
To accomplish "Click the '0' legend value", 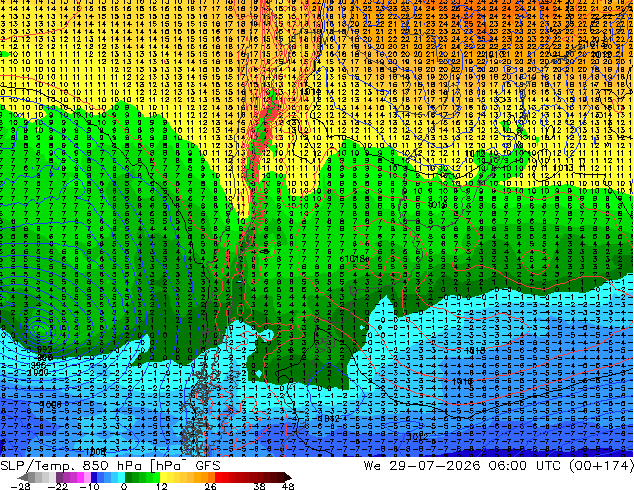I will point(124,486).
